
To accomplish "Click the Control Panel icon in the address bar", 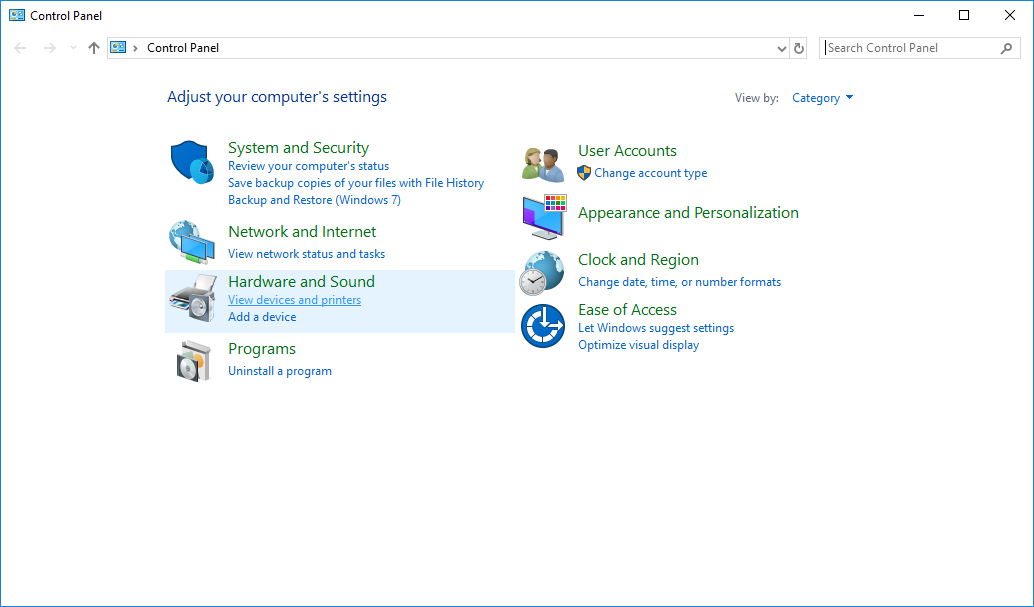I will [x=118, y=48].
